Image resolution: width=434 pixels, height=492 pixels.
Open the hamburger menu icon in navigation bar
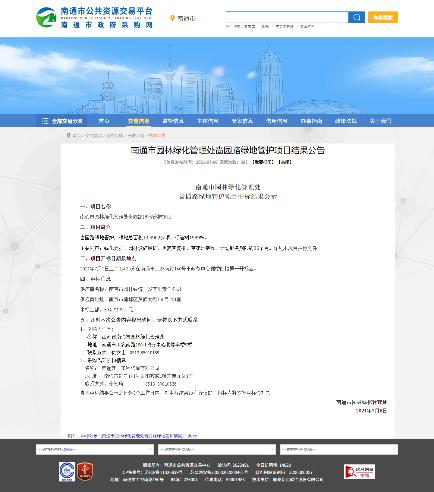(45, 121)
